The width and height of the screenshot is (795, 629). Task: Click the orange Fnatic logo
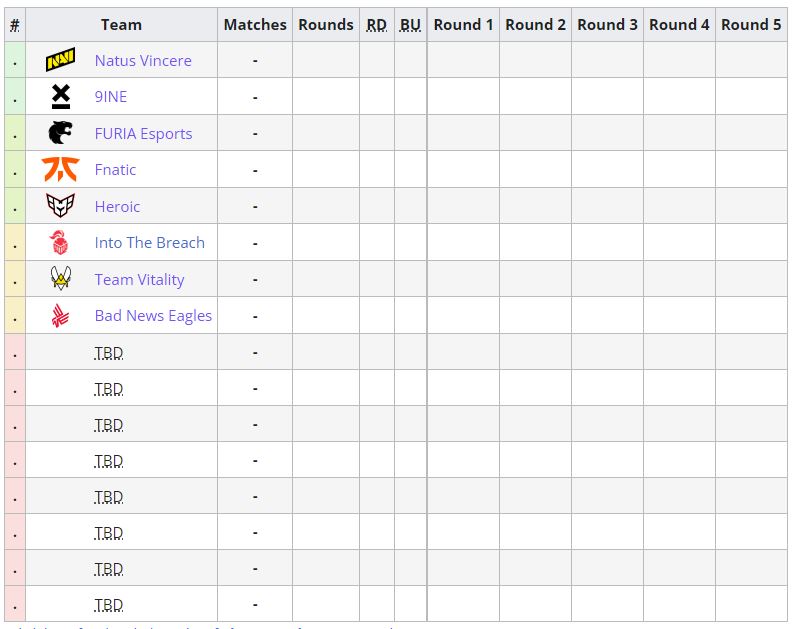(x=60, y=170)
